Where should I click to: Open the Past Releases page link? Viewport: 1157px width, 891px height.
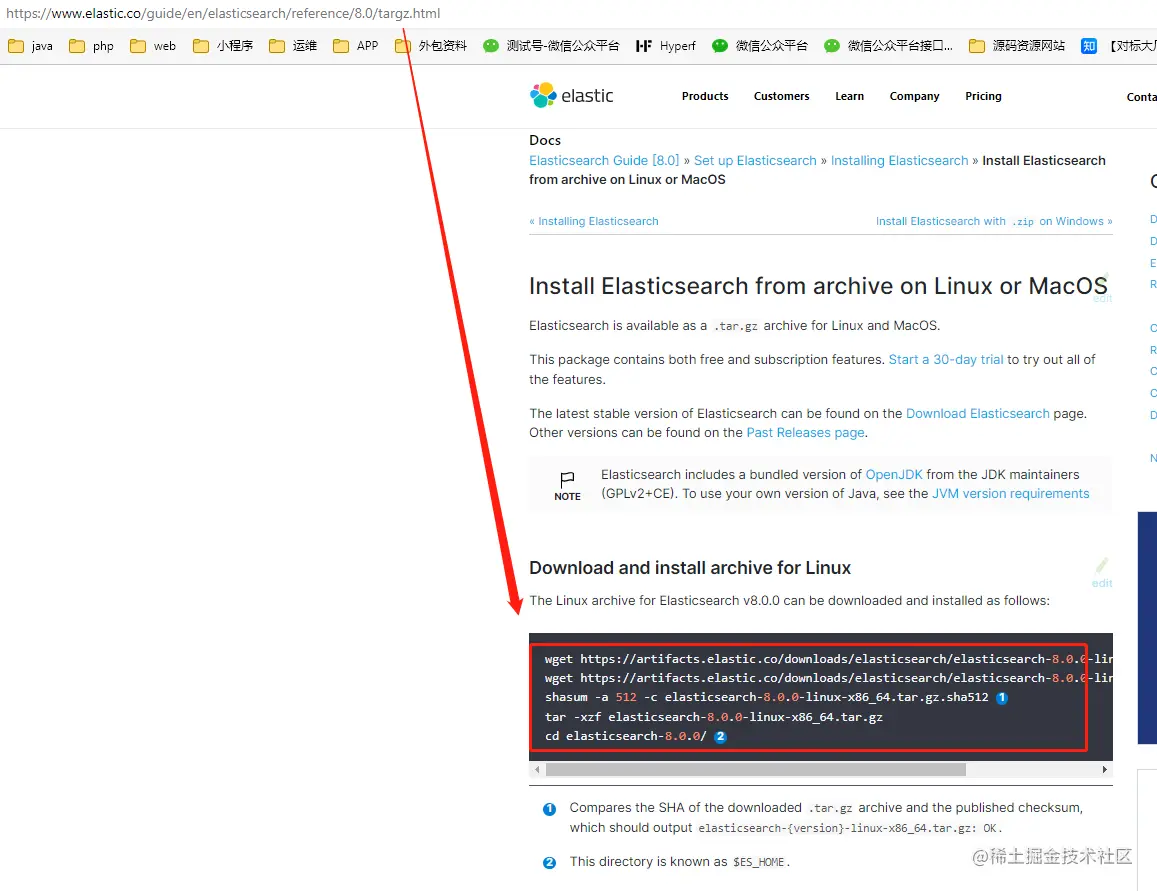click(x=805, y=433)
